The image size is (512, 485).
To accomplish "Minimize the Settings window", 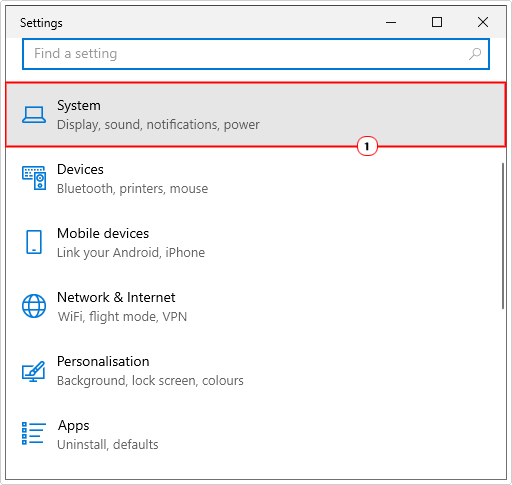I will tap(391, 22).
